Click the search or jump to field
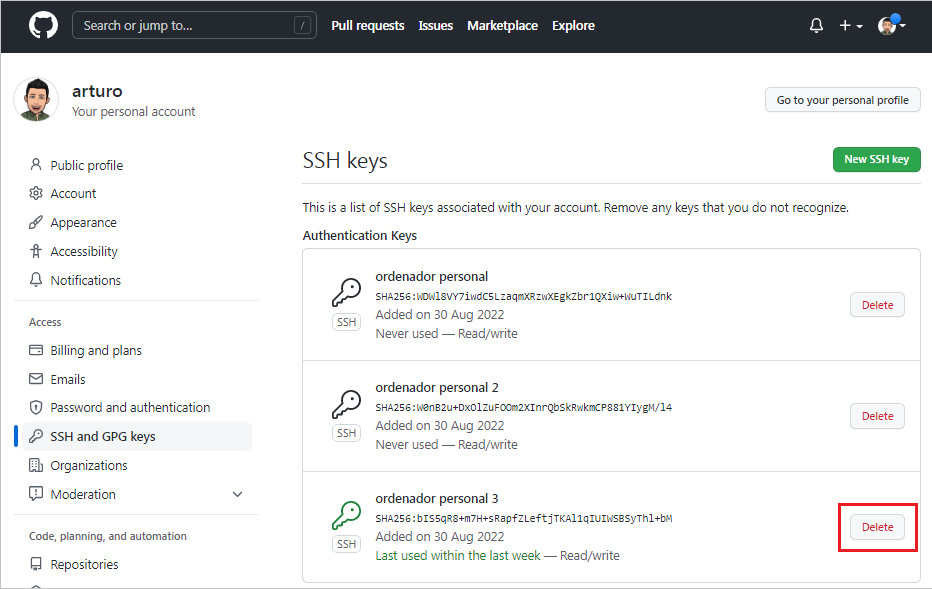932x589 pixels. (194, 25)
